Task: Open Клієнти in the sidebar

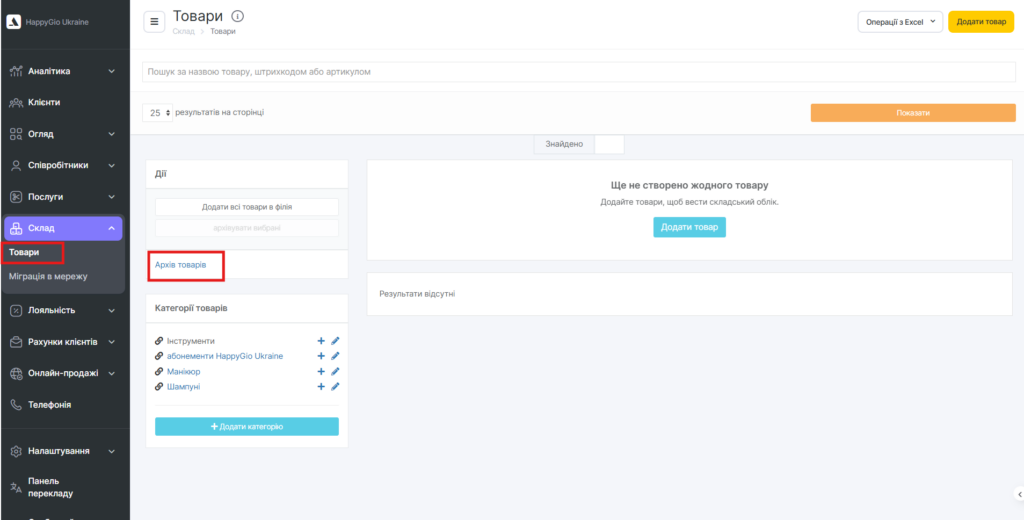Action: [x=44, y=102]
